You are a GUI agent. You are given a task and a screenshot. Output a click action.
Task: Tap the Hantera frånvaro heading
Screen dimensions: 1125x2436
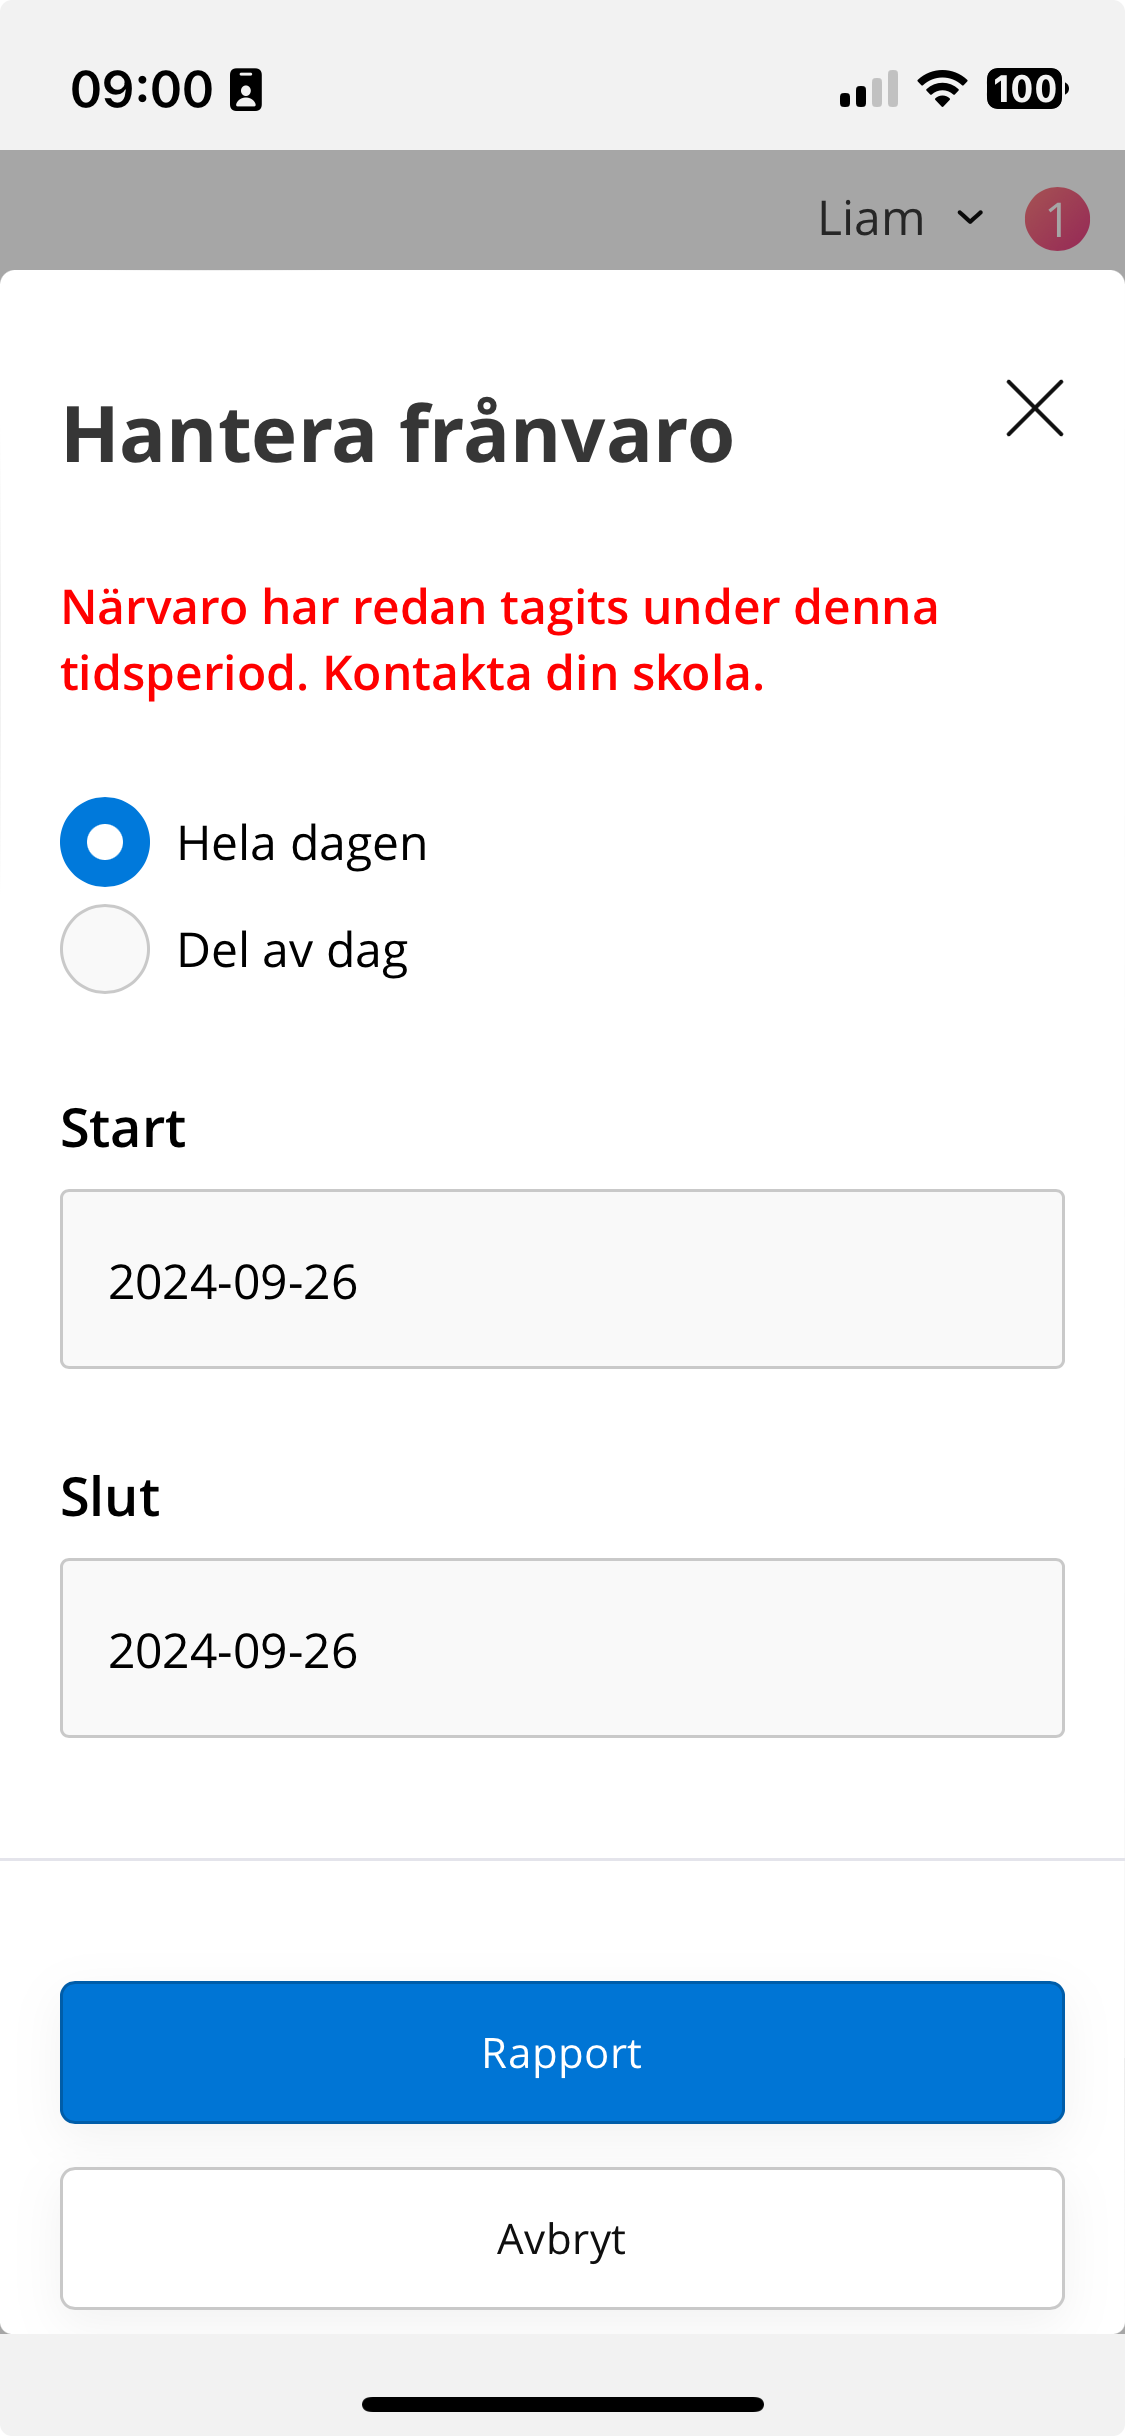[x=398, y=434]
